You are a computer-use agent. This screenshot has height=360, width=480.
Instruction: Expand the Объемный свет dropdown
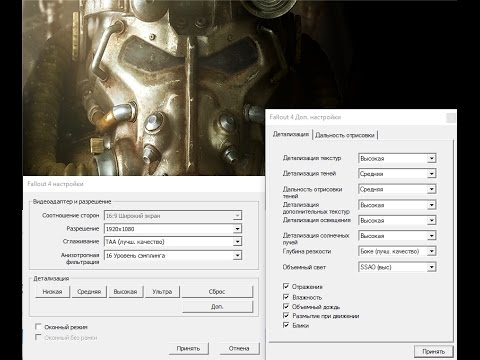397,267
